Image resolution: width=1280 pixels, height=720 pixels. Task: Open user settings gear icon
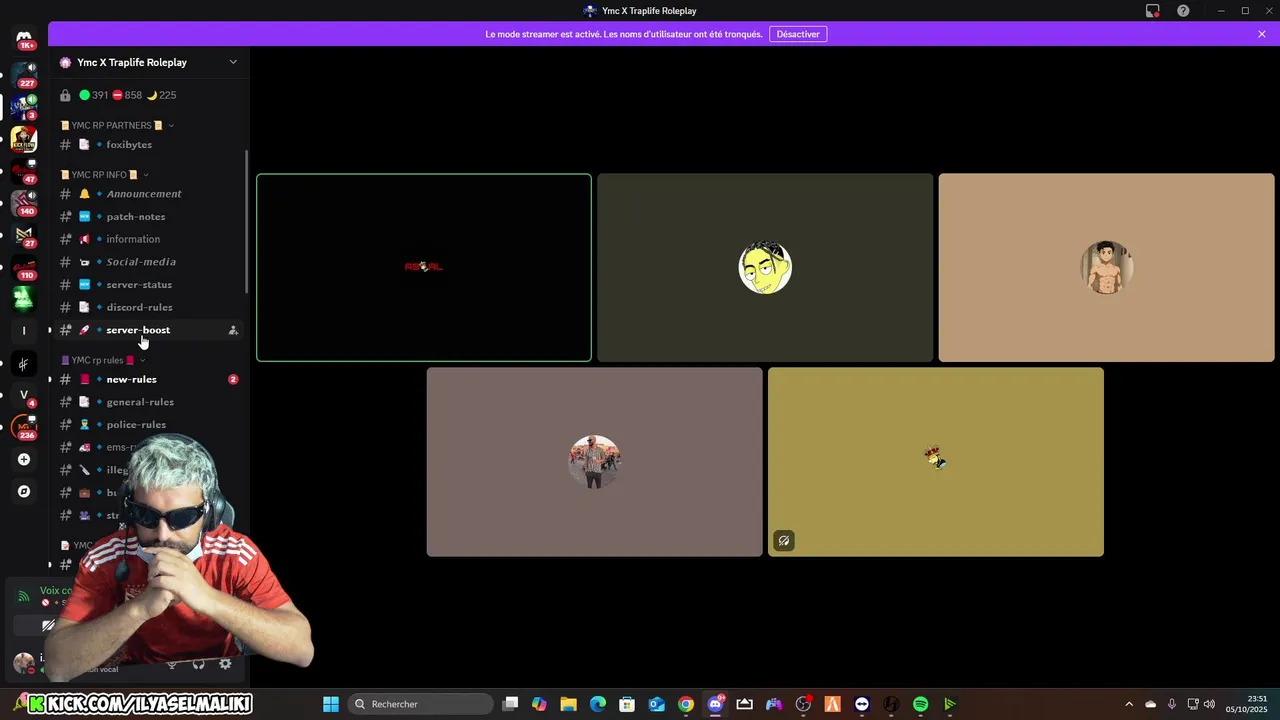tap(225, 664)
